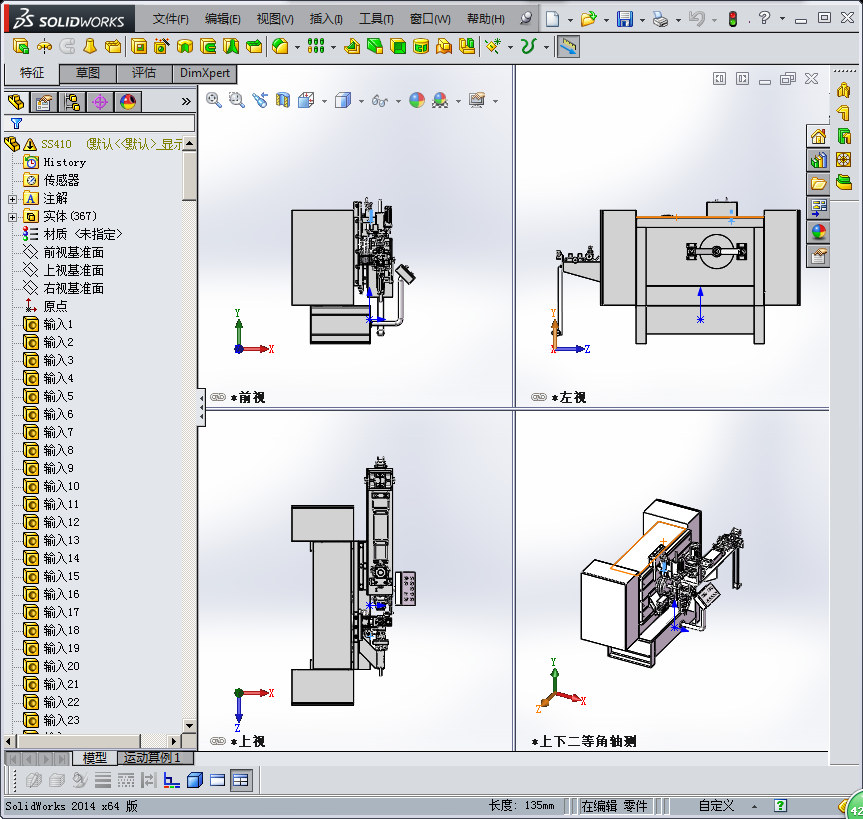Switch to the 草图 tab
Viewport: 863px width, 819px height.
coord(88,73)
